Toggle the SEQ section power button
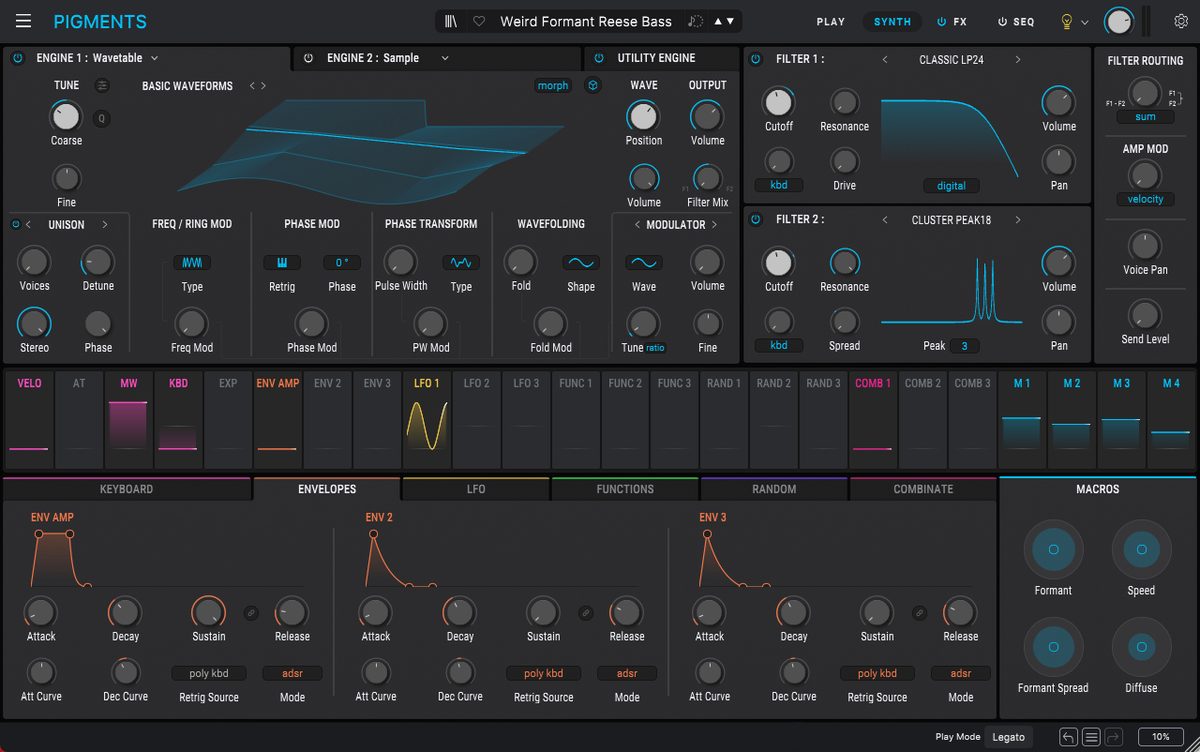Viewport: 1200px width, 752px height. 1002,21
